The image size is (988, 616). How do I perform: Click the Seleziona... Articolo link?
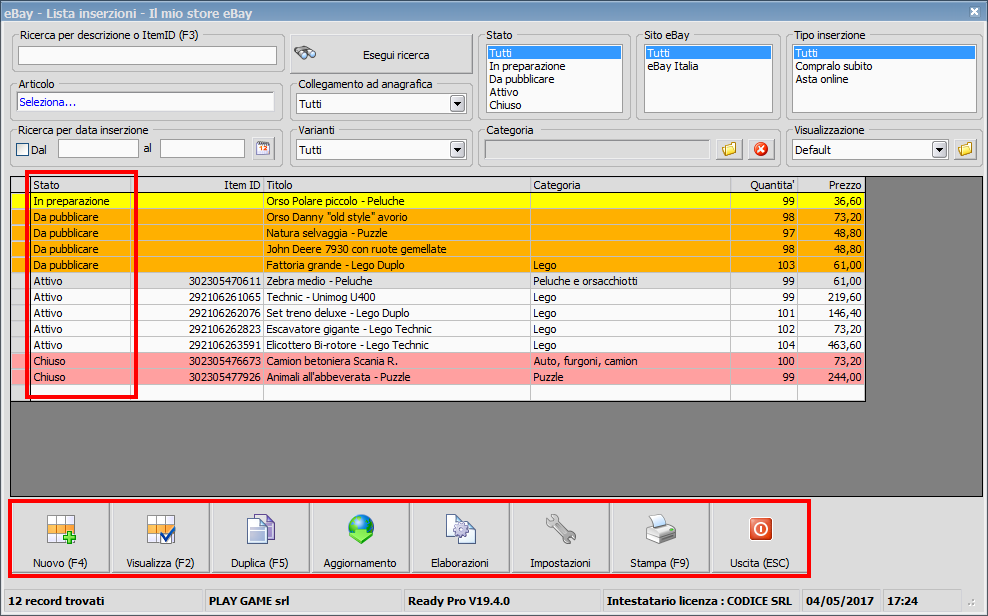pyautogui.click(x=47, y=102)
